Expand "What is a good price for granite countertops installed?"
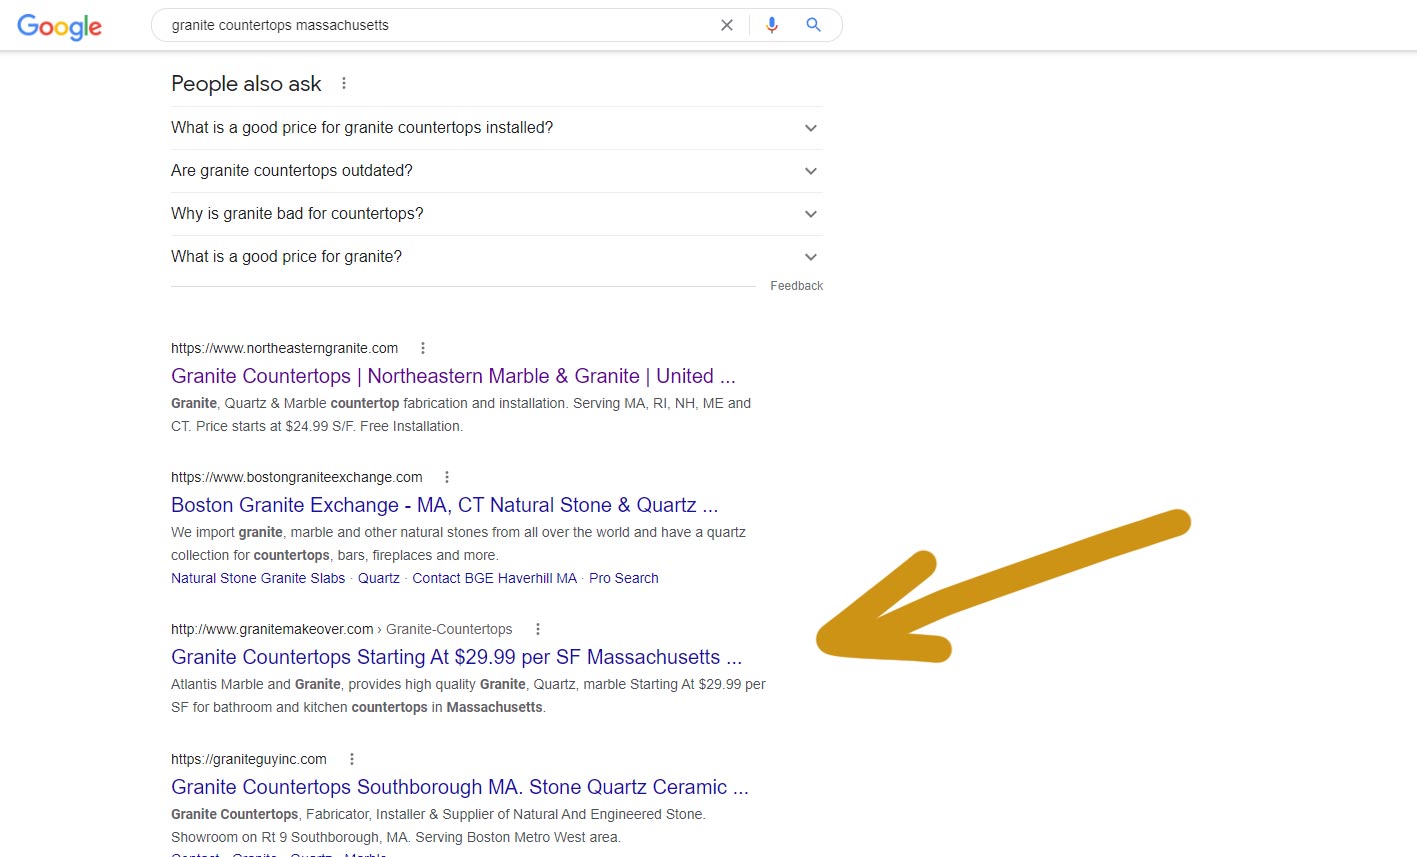The height and width of the screenshot is (857, 1417). [x=497, y=128]
